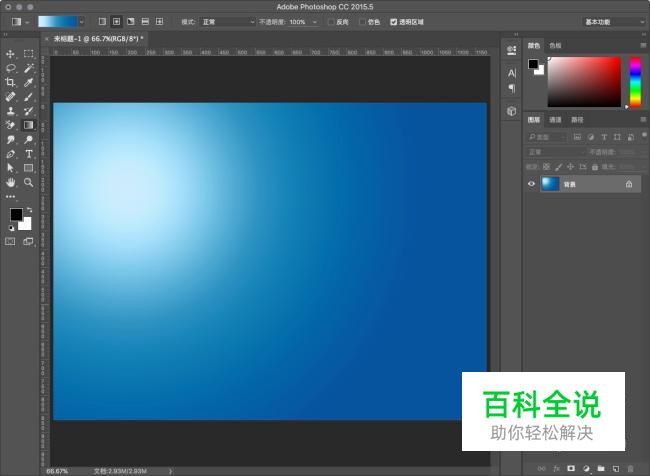Screen dimensions: 650x476
Task: Enable the 反向 (Reverse) checkbox
Action: tap(332, 21)
